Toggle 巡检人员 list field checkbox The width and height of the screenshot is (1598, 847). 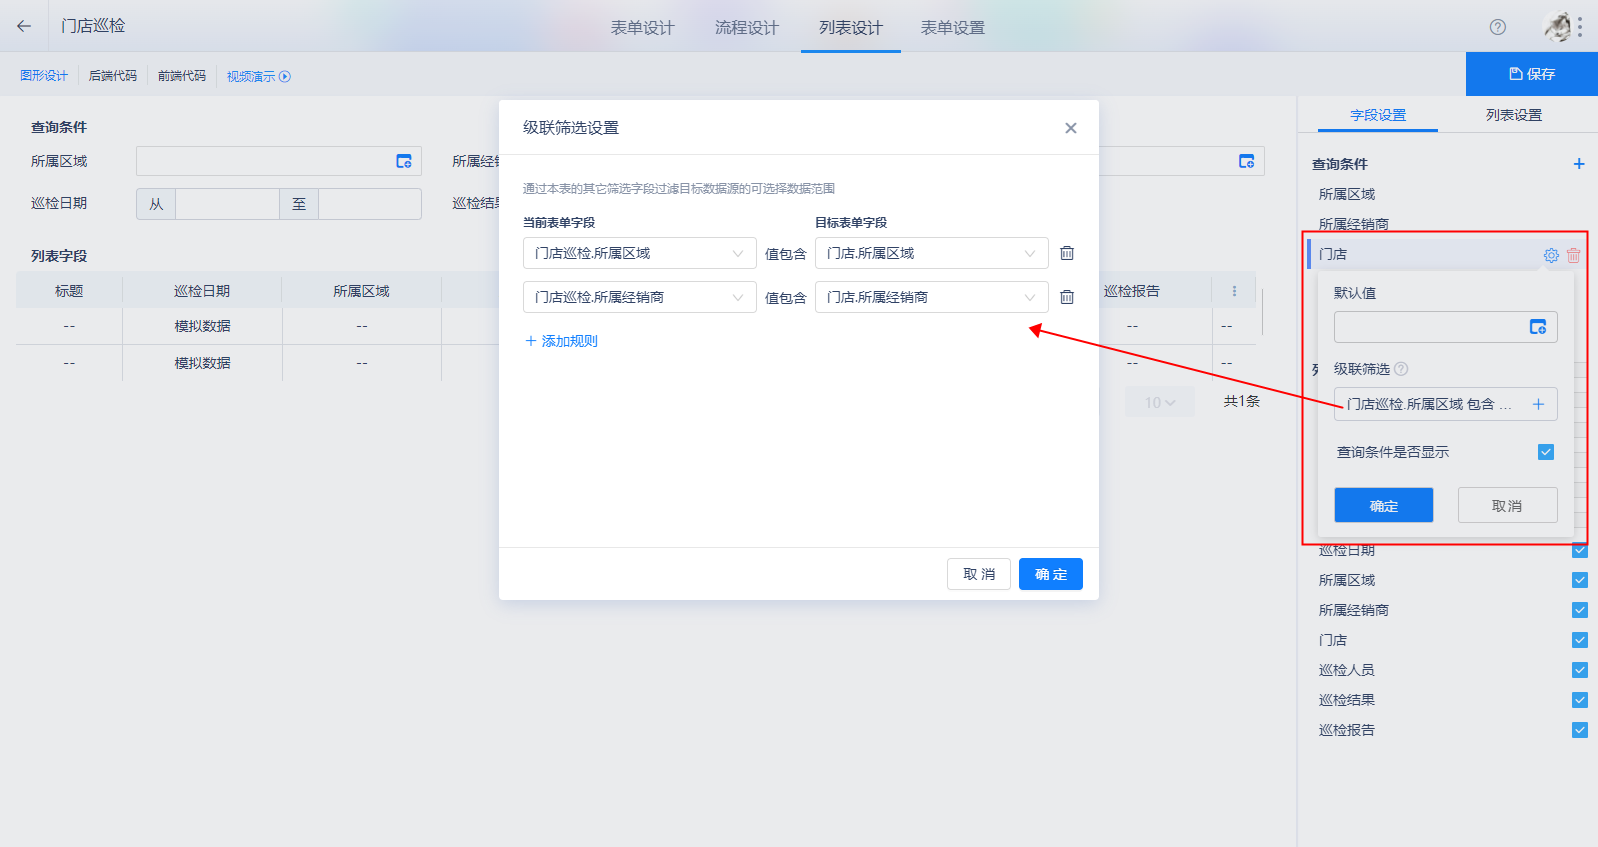(1580, 670)
